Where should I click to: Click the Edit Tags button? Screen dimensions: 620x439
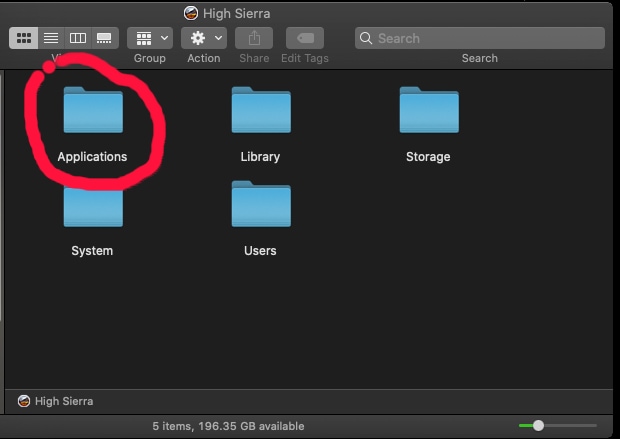[x=305, y=38]
